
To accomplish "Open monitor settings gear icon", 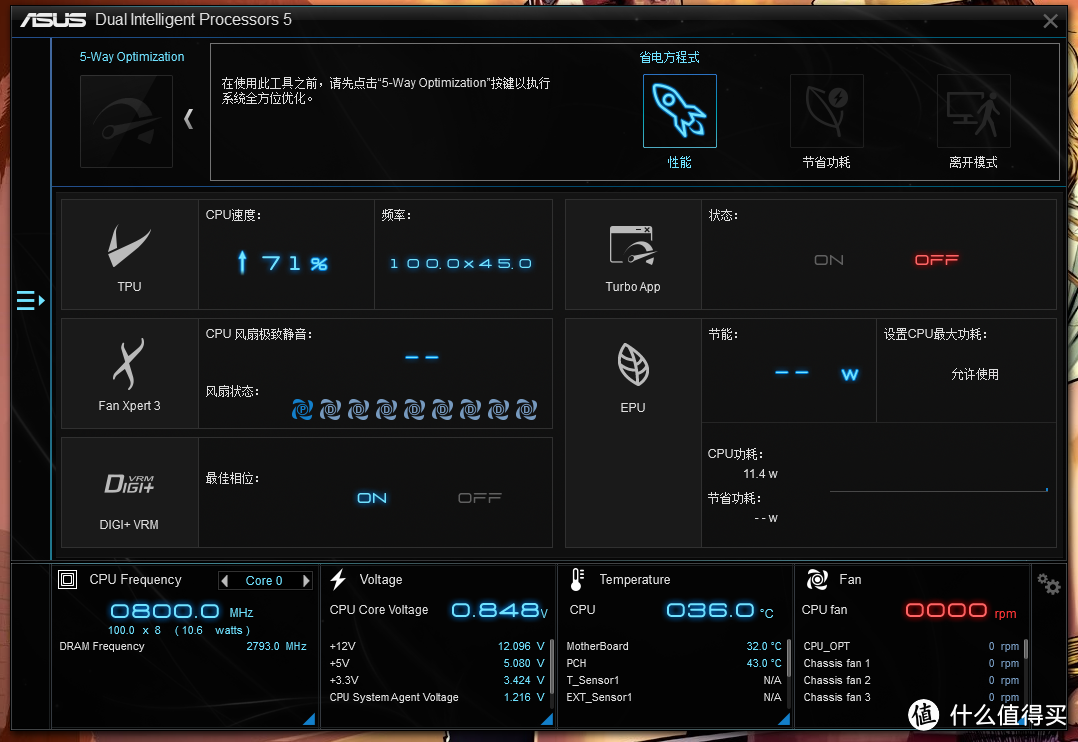I will (x=1049, y=585).
